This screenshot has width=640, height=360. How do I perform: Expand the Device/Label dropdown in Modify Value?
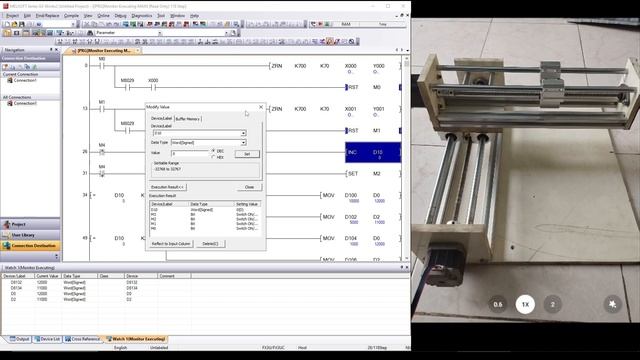(243, 133)
